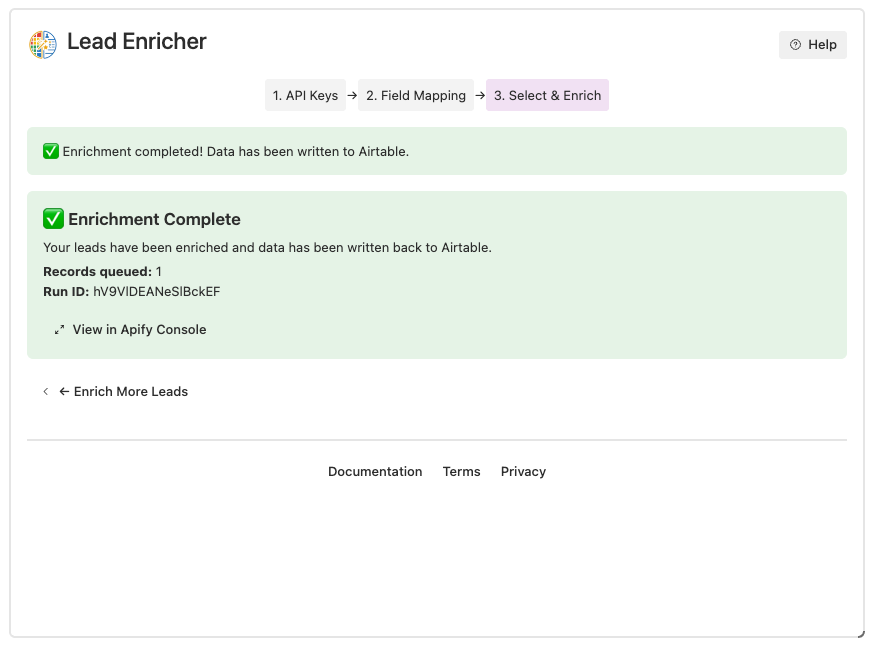Open View in Apify Console
The width and height of the screenshot is (872, 650).
139,329
